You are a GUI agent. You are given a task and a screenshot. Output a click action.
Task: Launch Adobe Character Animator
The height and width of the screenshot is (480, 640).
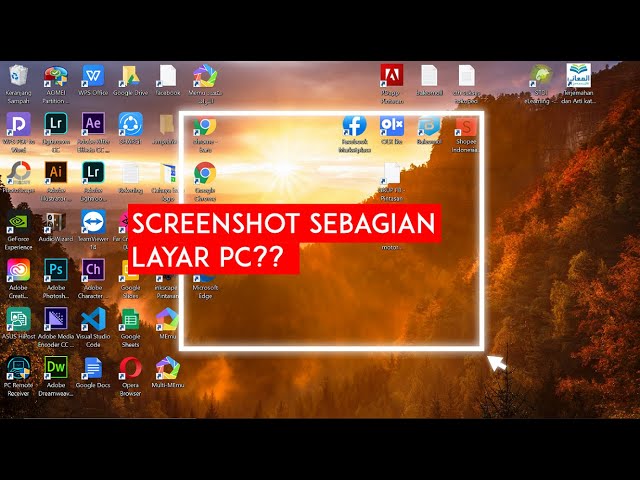93,270
